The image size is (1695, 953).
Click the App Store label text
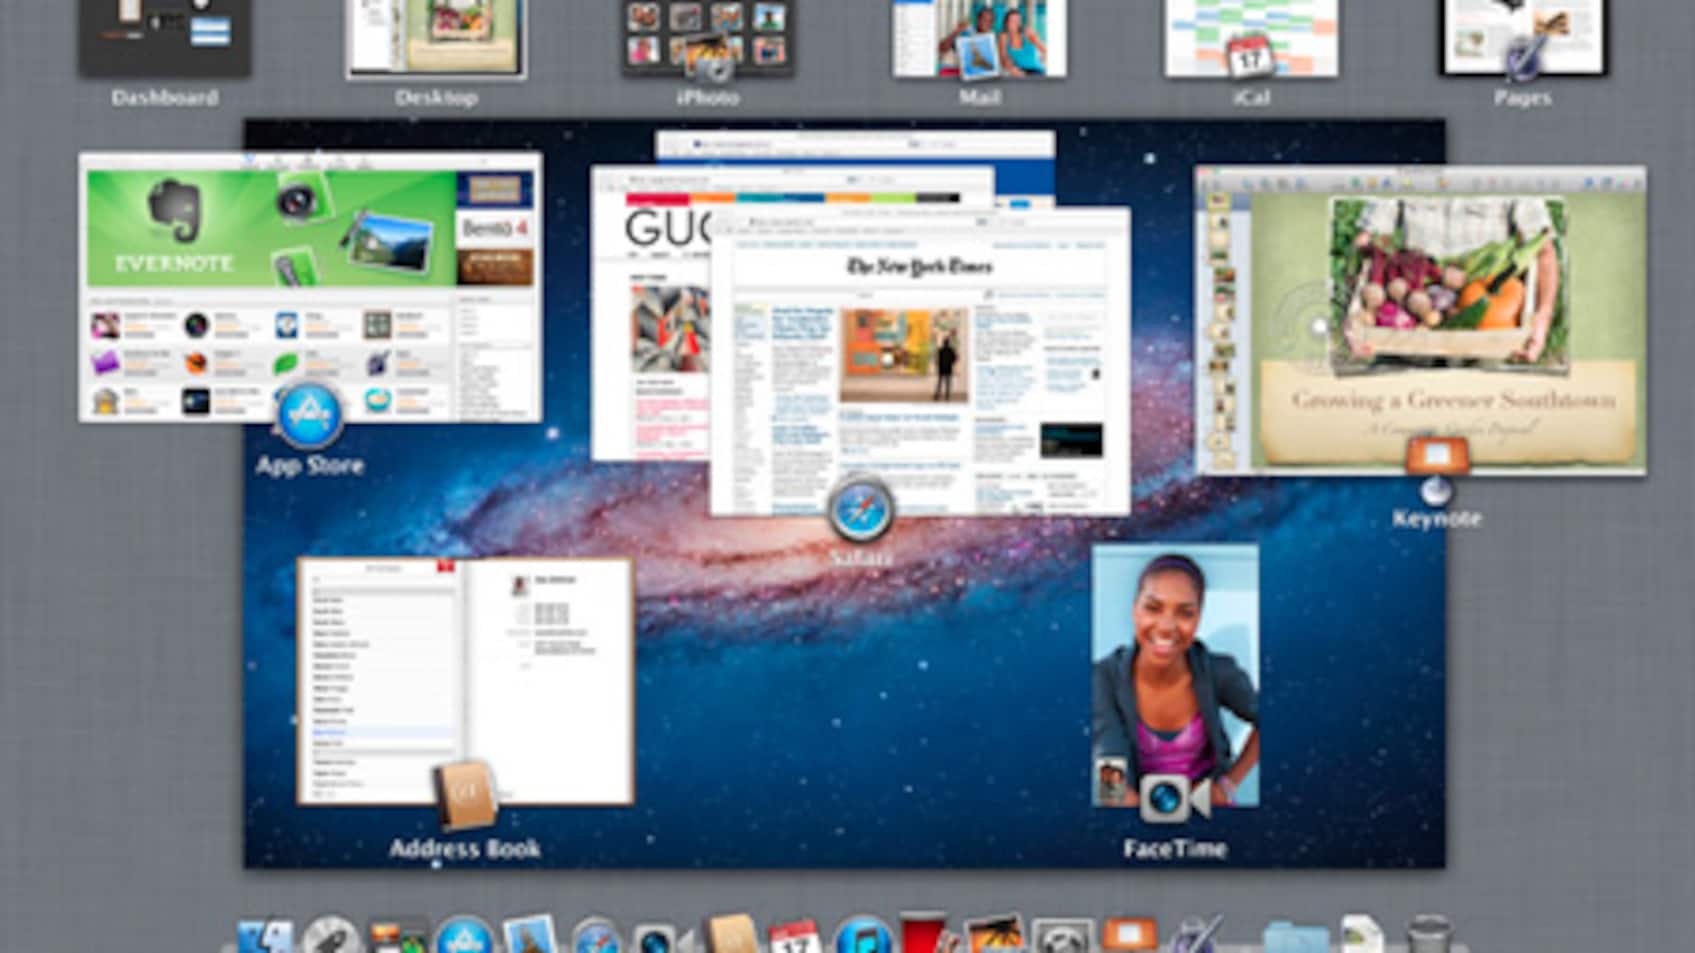(x=310, y=465)
